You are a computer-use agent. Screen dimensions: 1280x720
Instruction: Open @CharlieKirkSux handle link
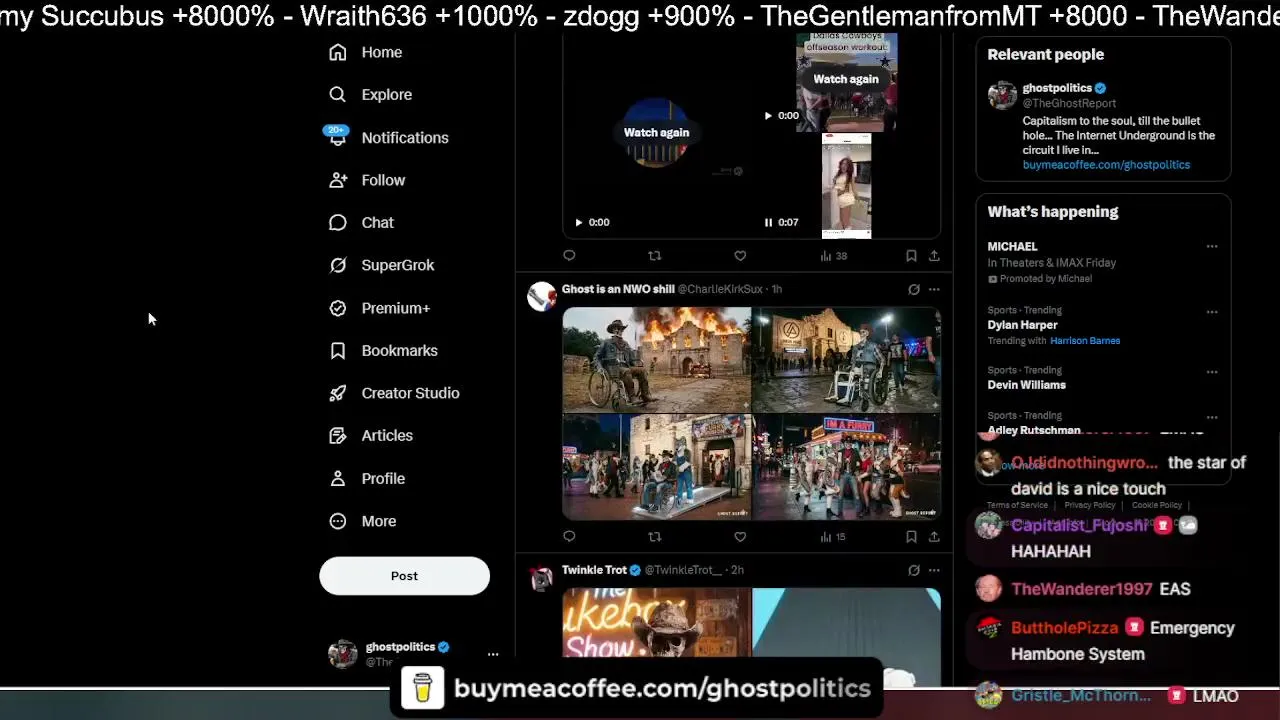pos(720,289)
